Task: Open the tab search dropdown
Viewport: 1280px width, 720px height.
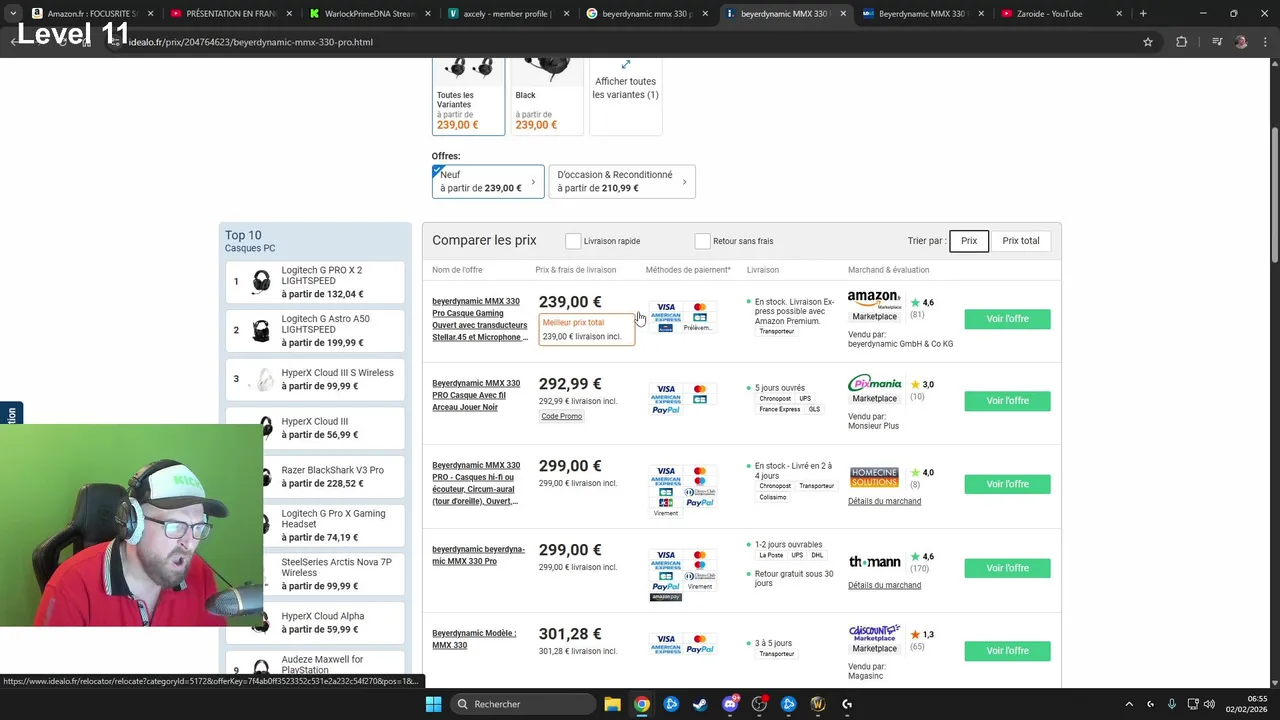Action: tap(12, 14)
